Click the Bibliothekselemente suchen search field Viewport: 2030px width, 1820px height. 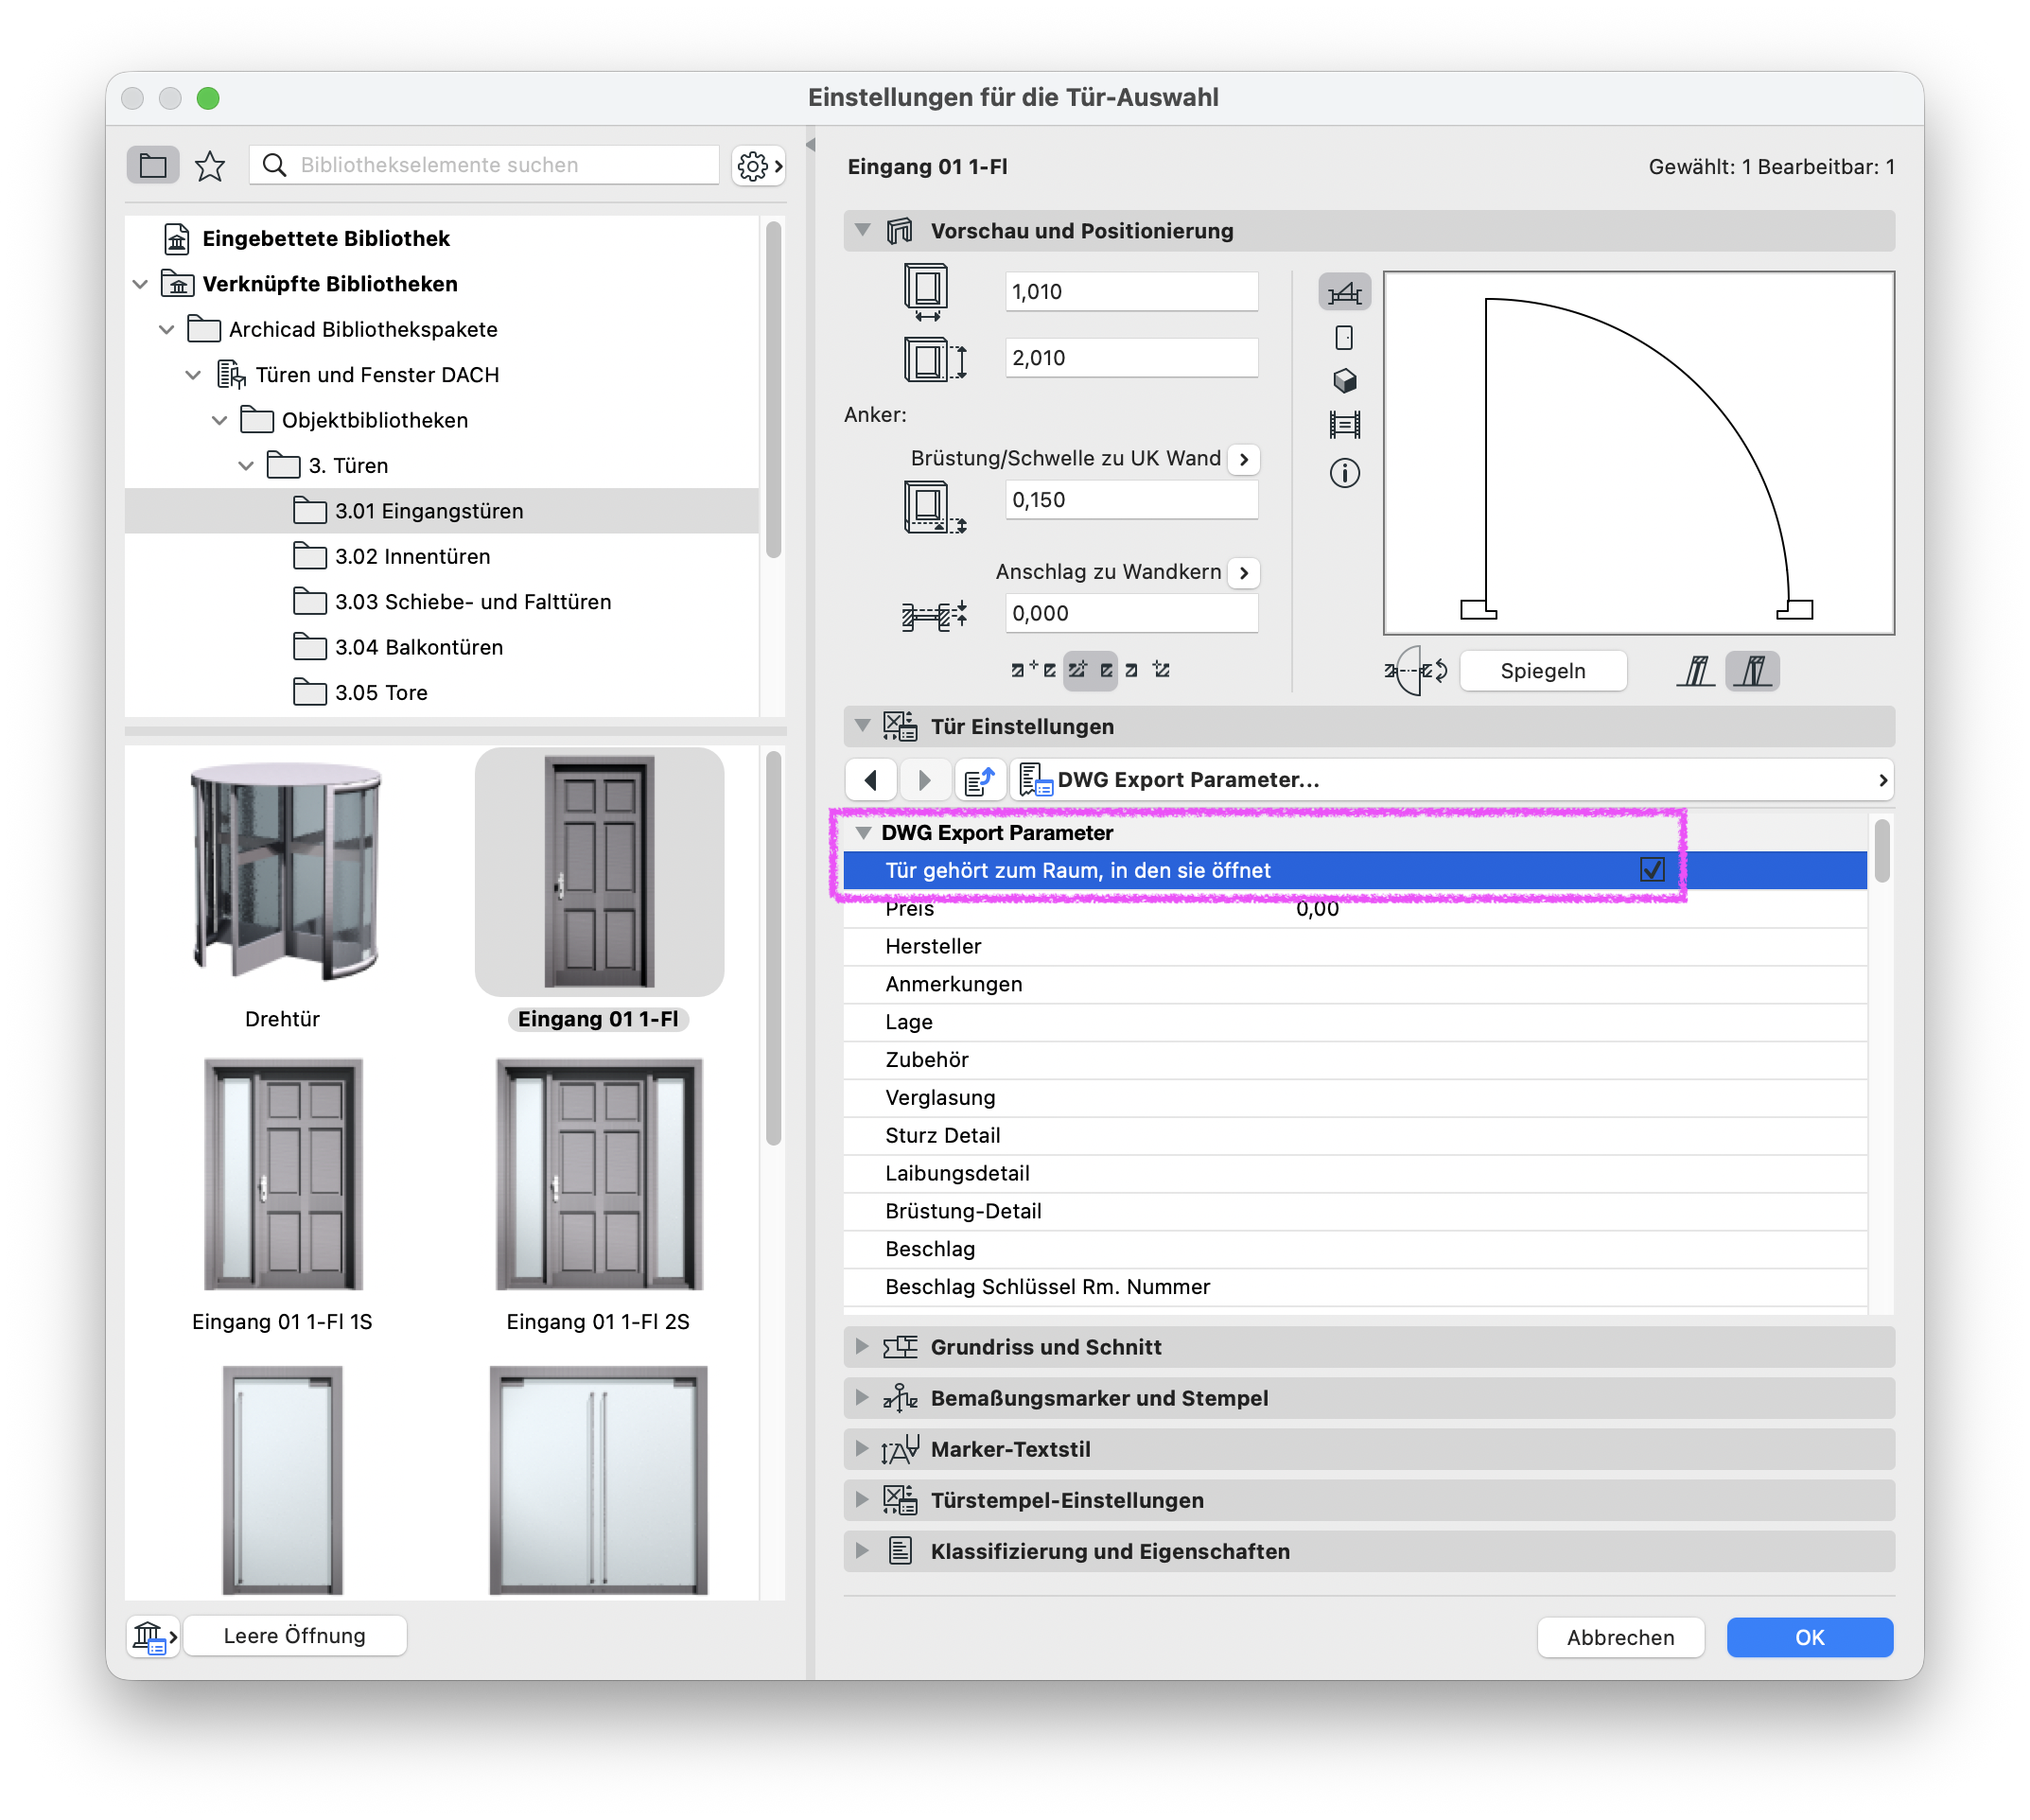pos(484,165)
